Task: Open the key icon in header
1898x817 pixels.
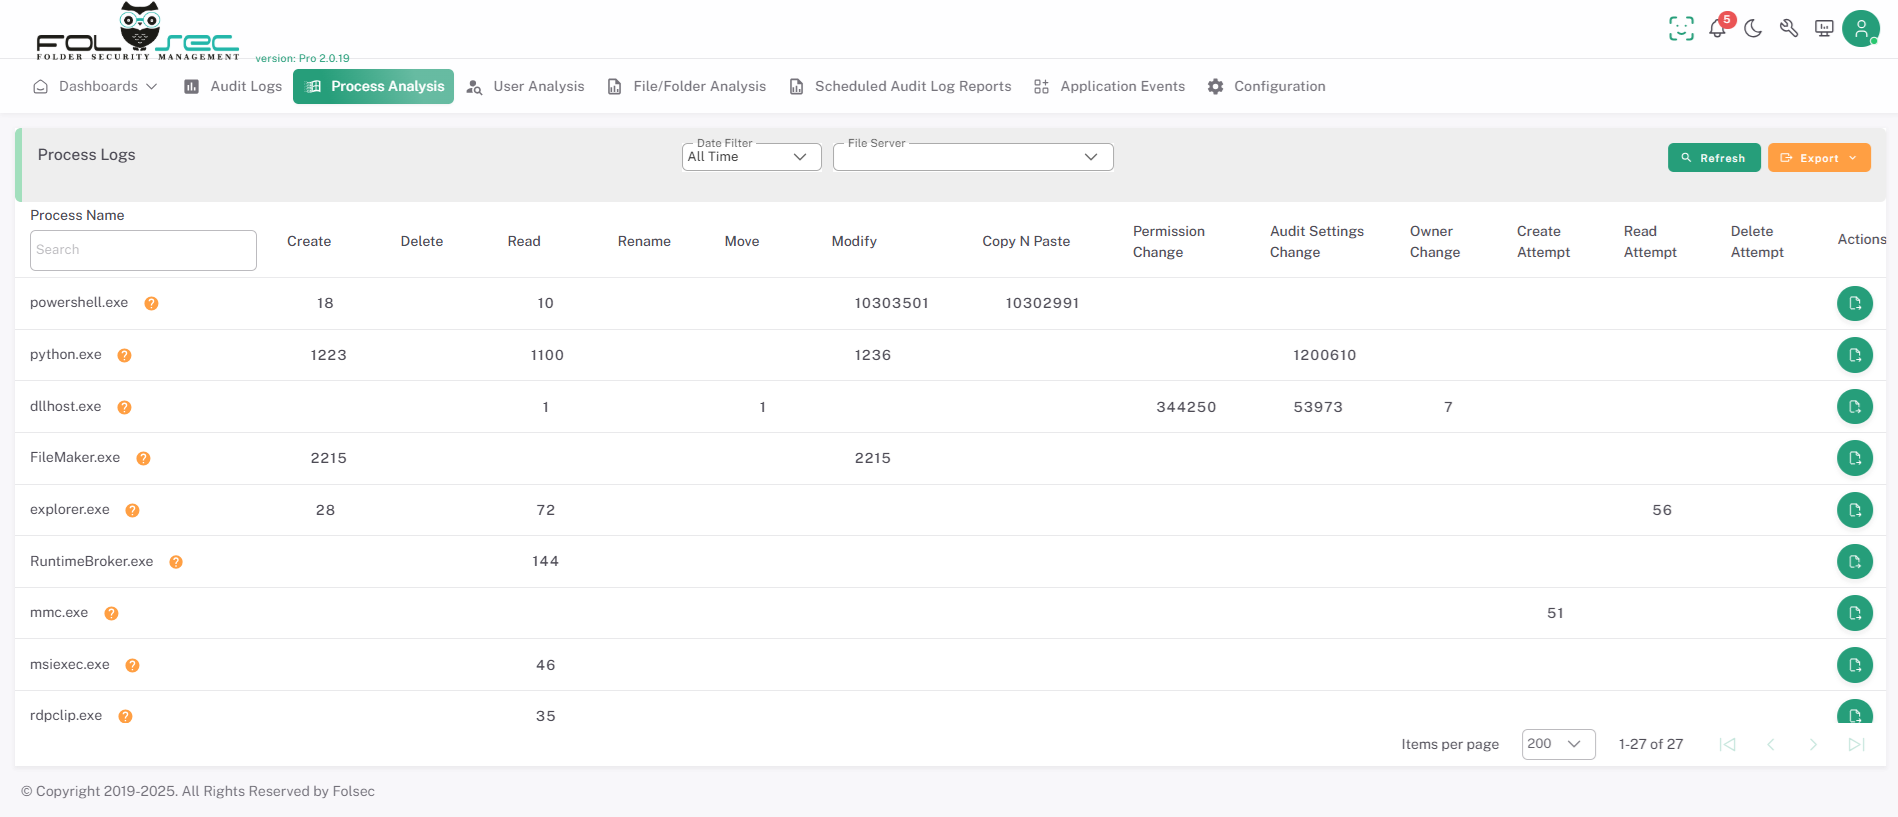Action: click(x=1789, y=29)
